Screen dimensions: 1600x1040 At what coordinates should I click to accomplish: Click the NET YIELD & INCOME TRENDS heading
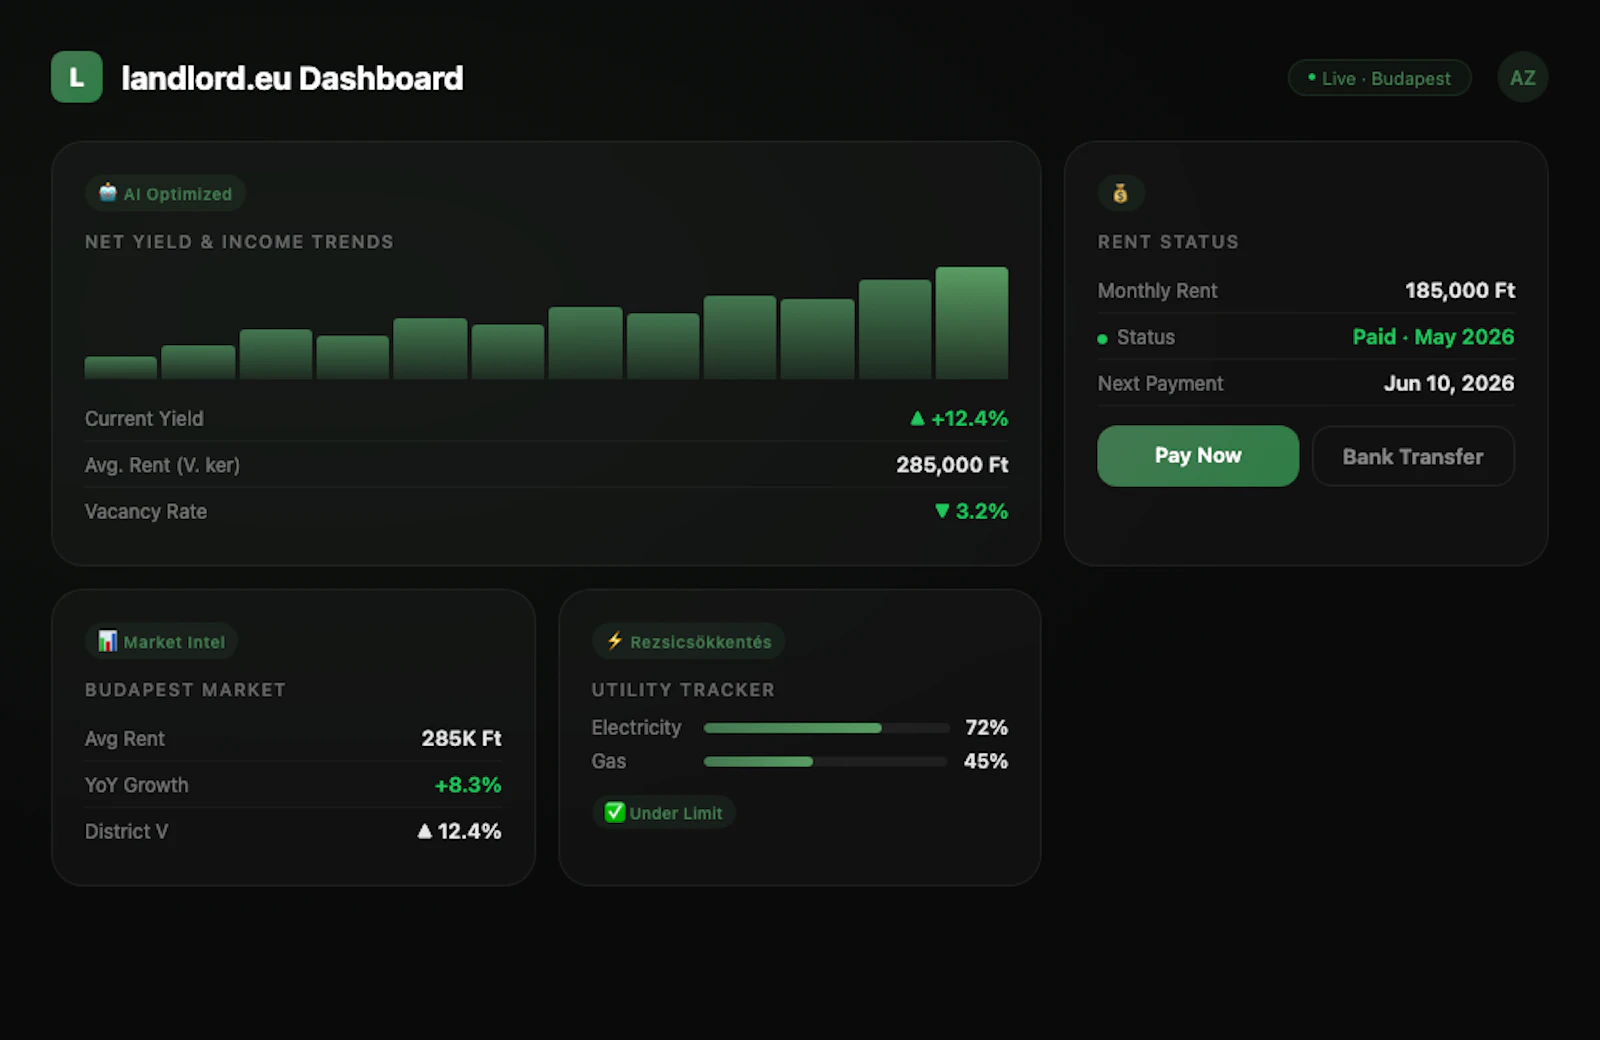[239, 242]
